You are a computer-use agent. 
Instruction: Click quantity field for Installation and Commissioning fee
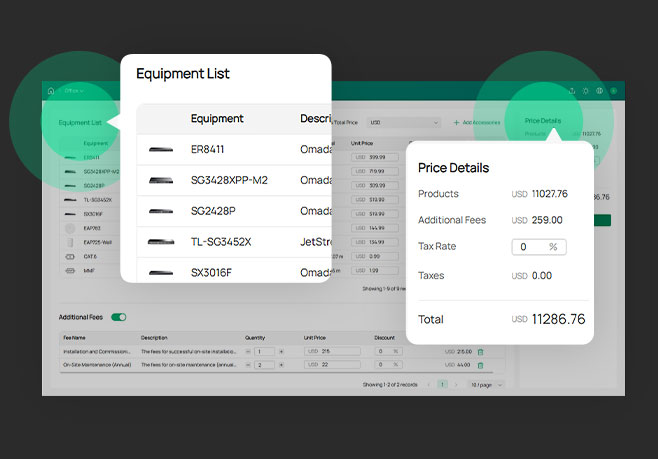pos(264,352)
